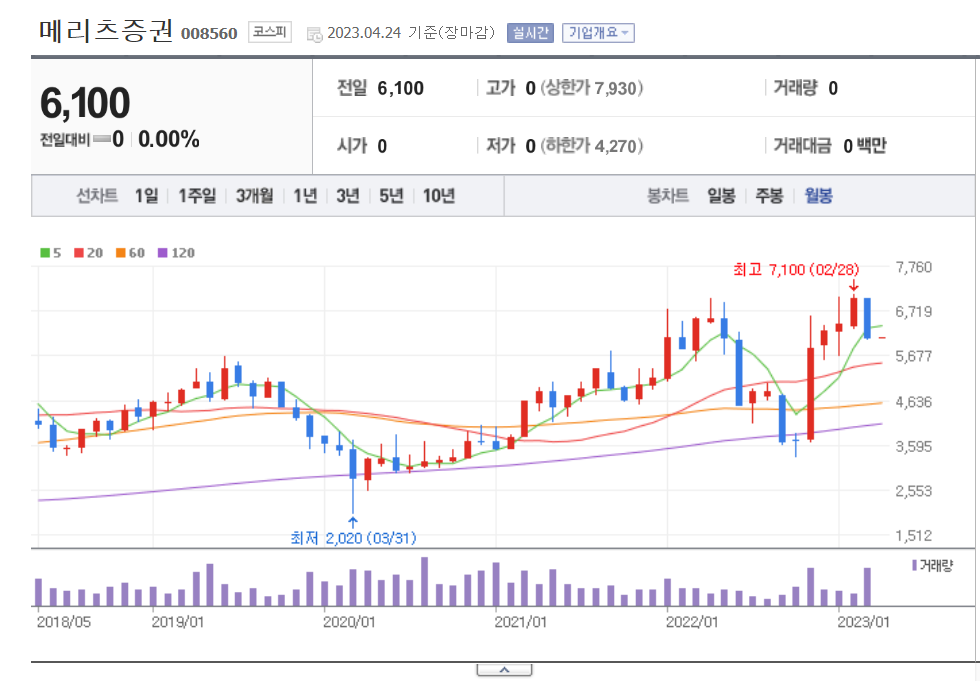Switch to 월봉 monthly candle chart

pyautogui.click(x=818, y=196)
